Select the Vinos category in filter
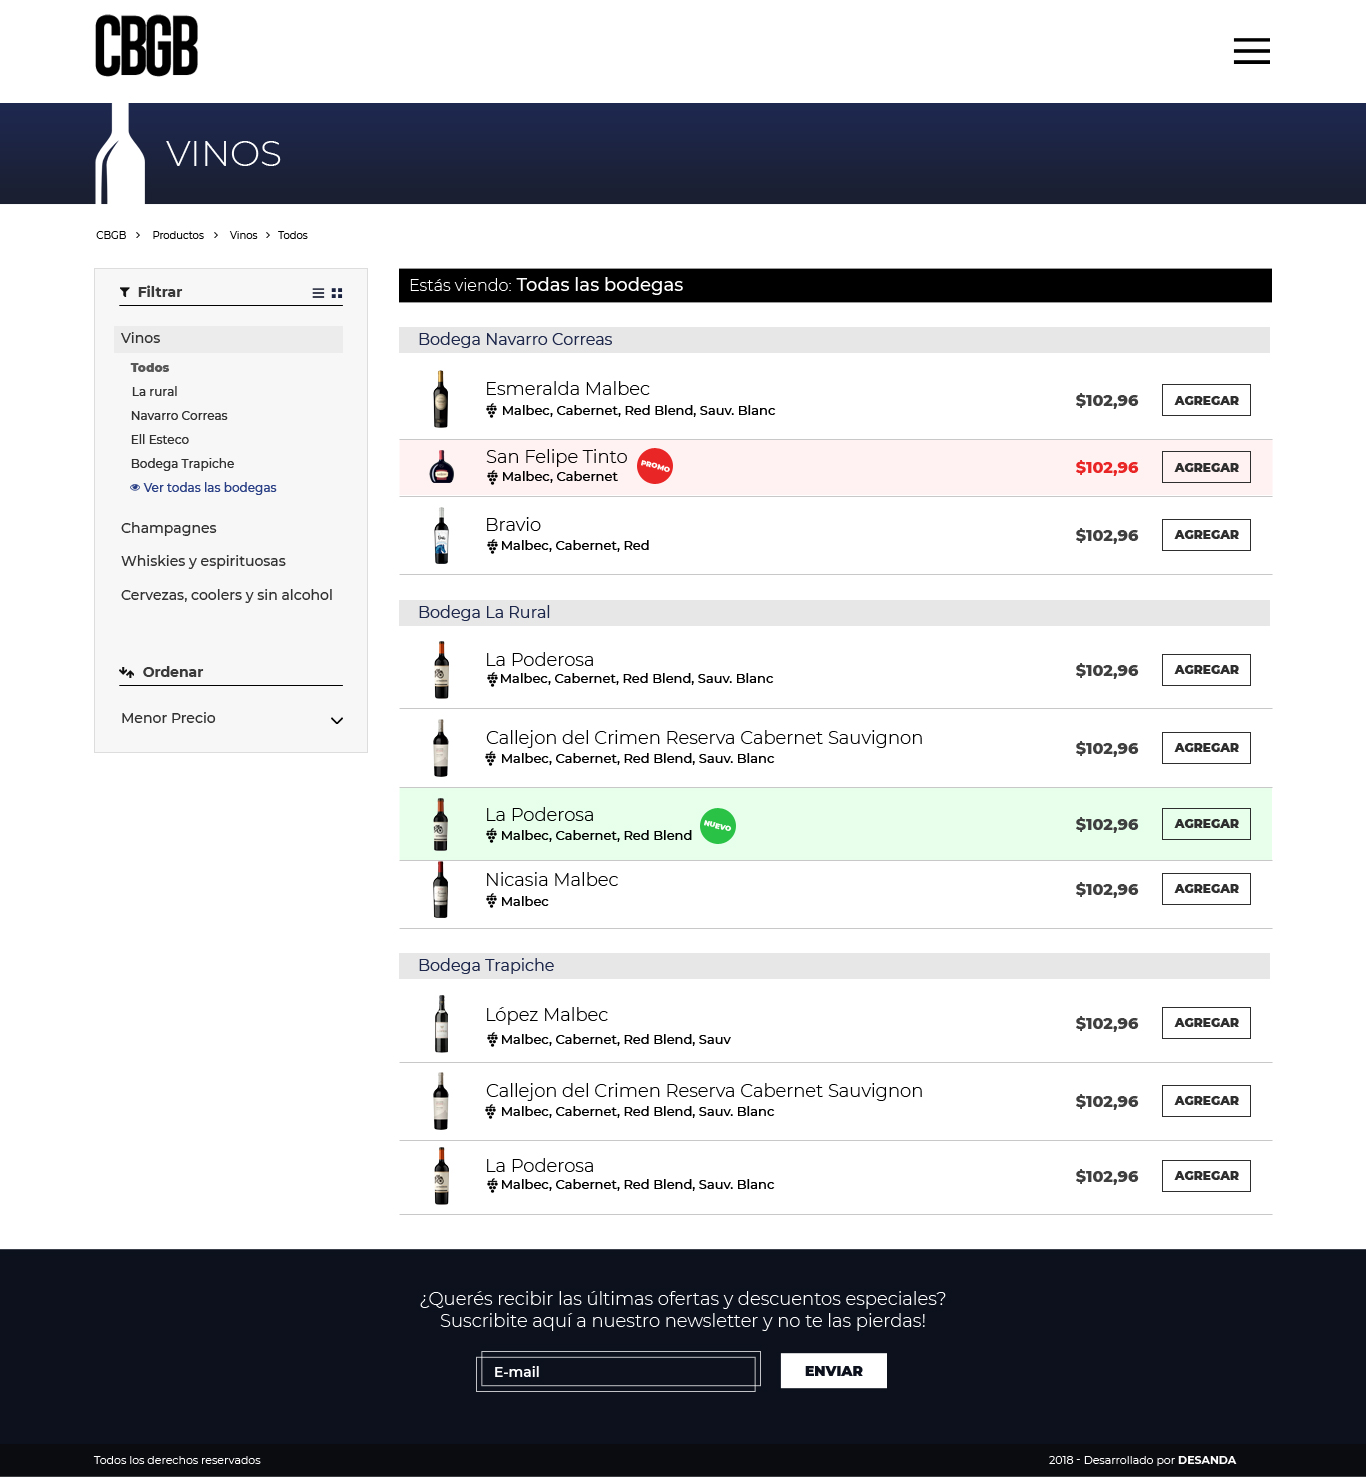This screenshot has width=1366, height=1477. click(x=229, y=339)
